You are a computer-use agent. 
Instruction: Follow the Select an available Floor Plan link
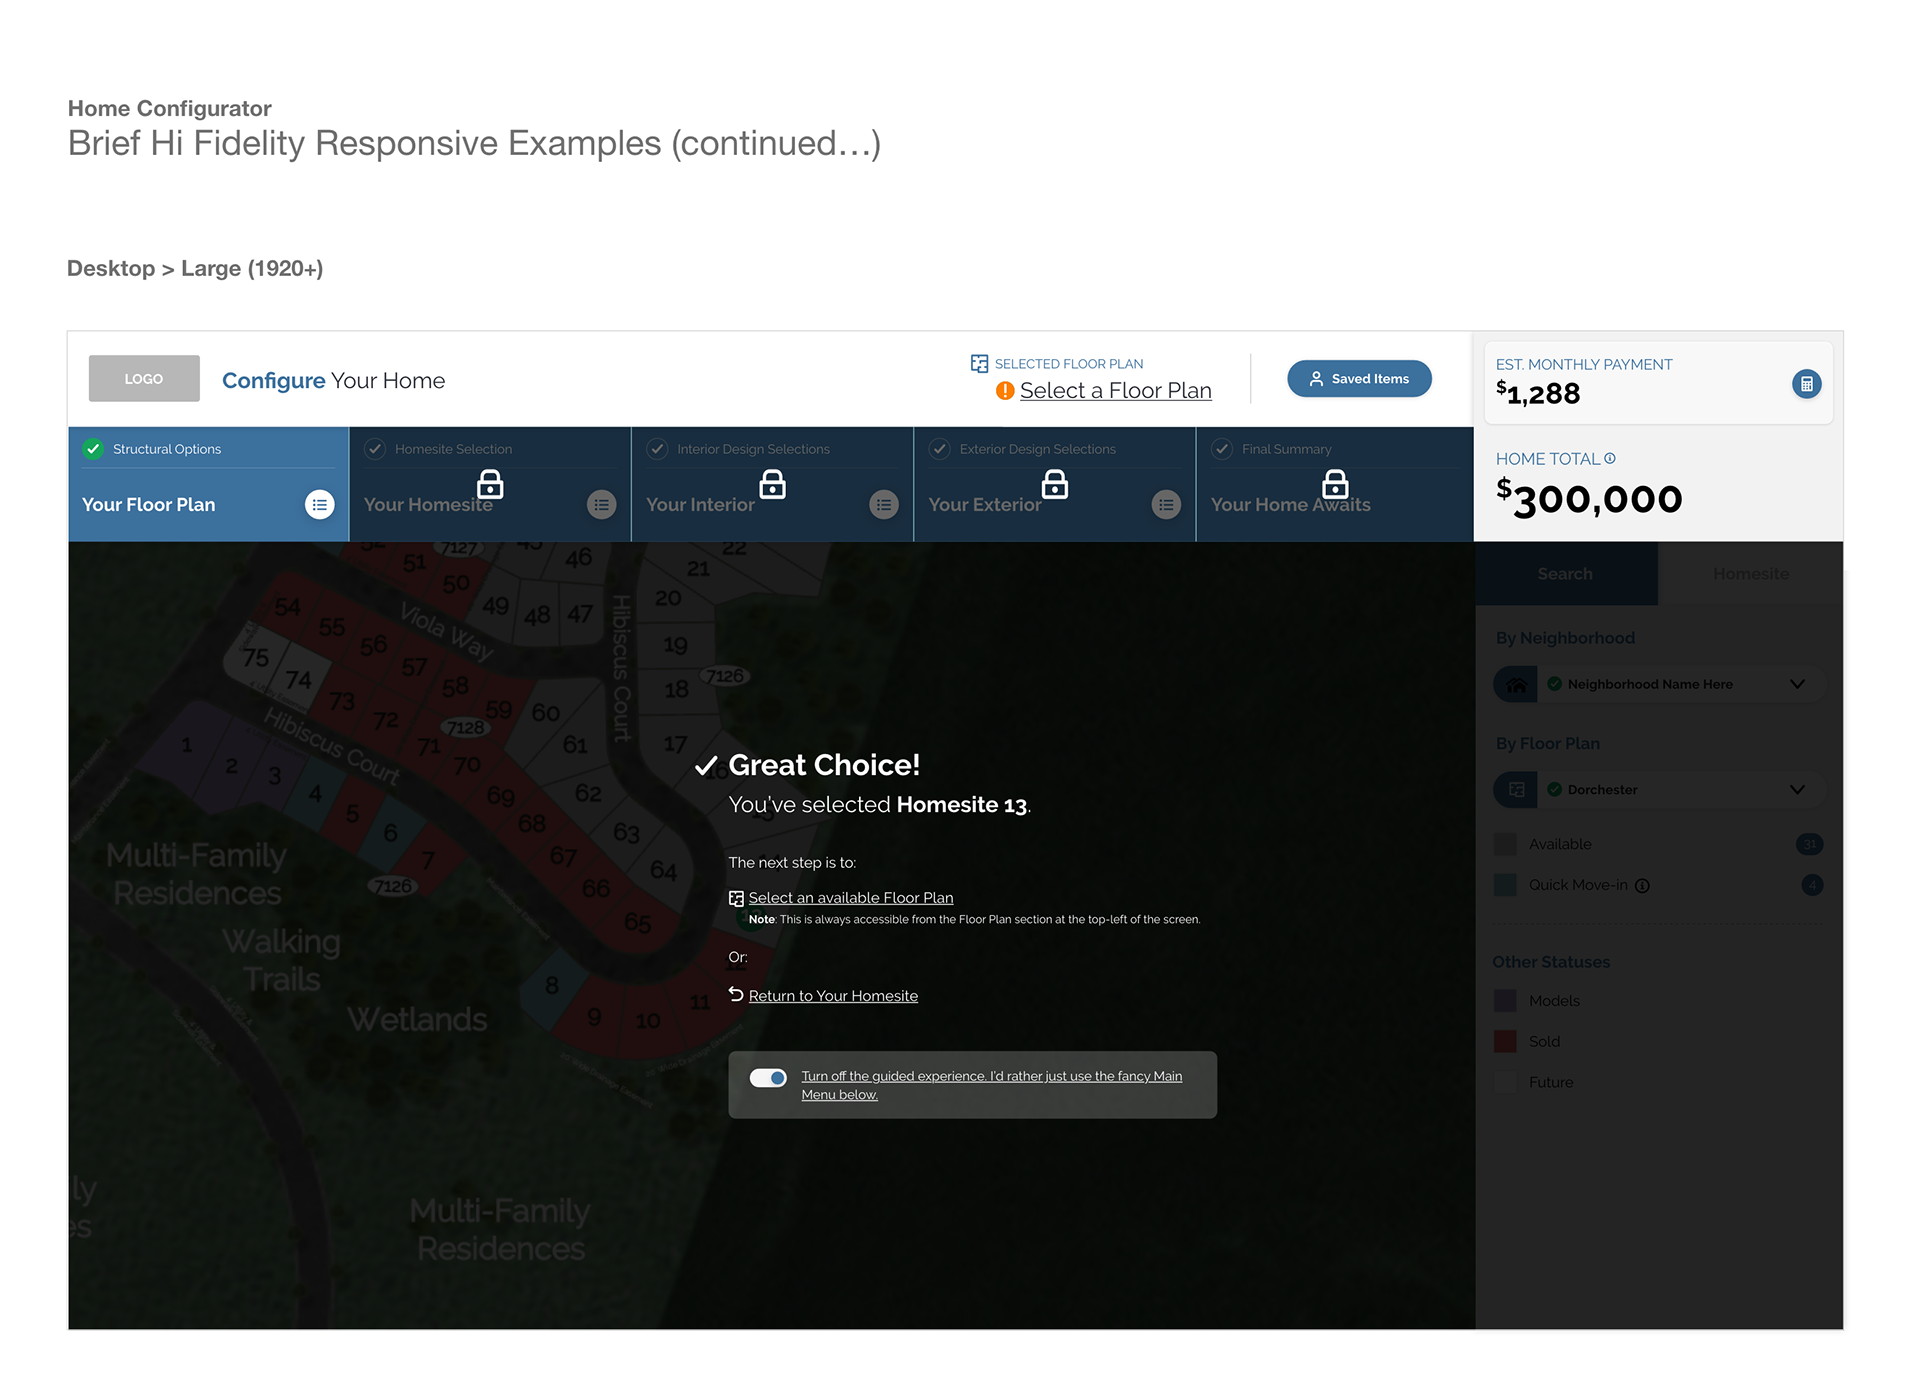click(851, 898)
